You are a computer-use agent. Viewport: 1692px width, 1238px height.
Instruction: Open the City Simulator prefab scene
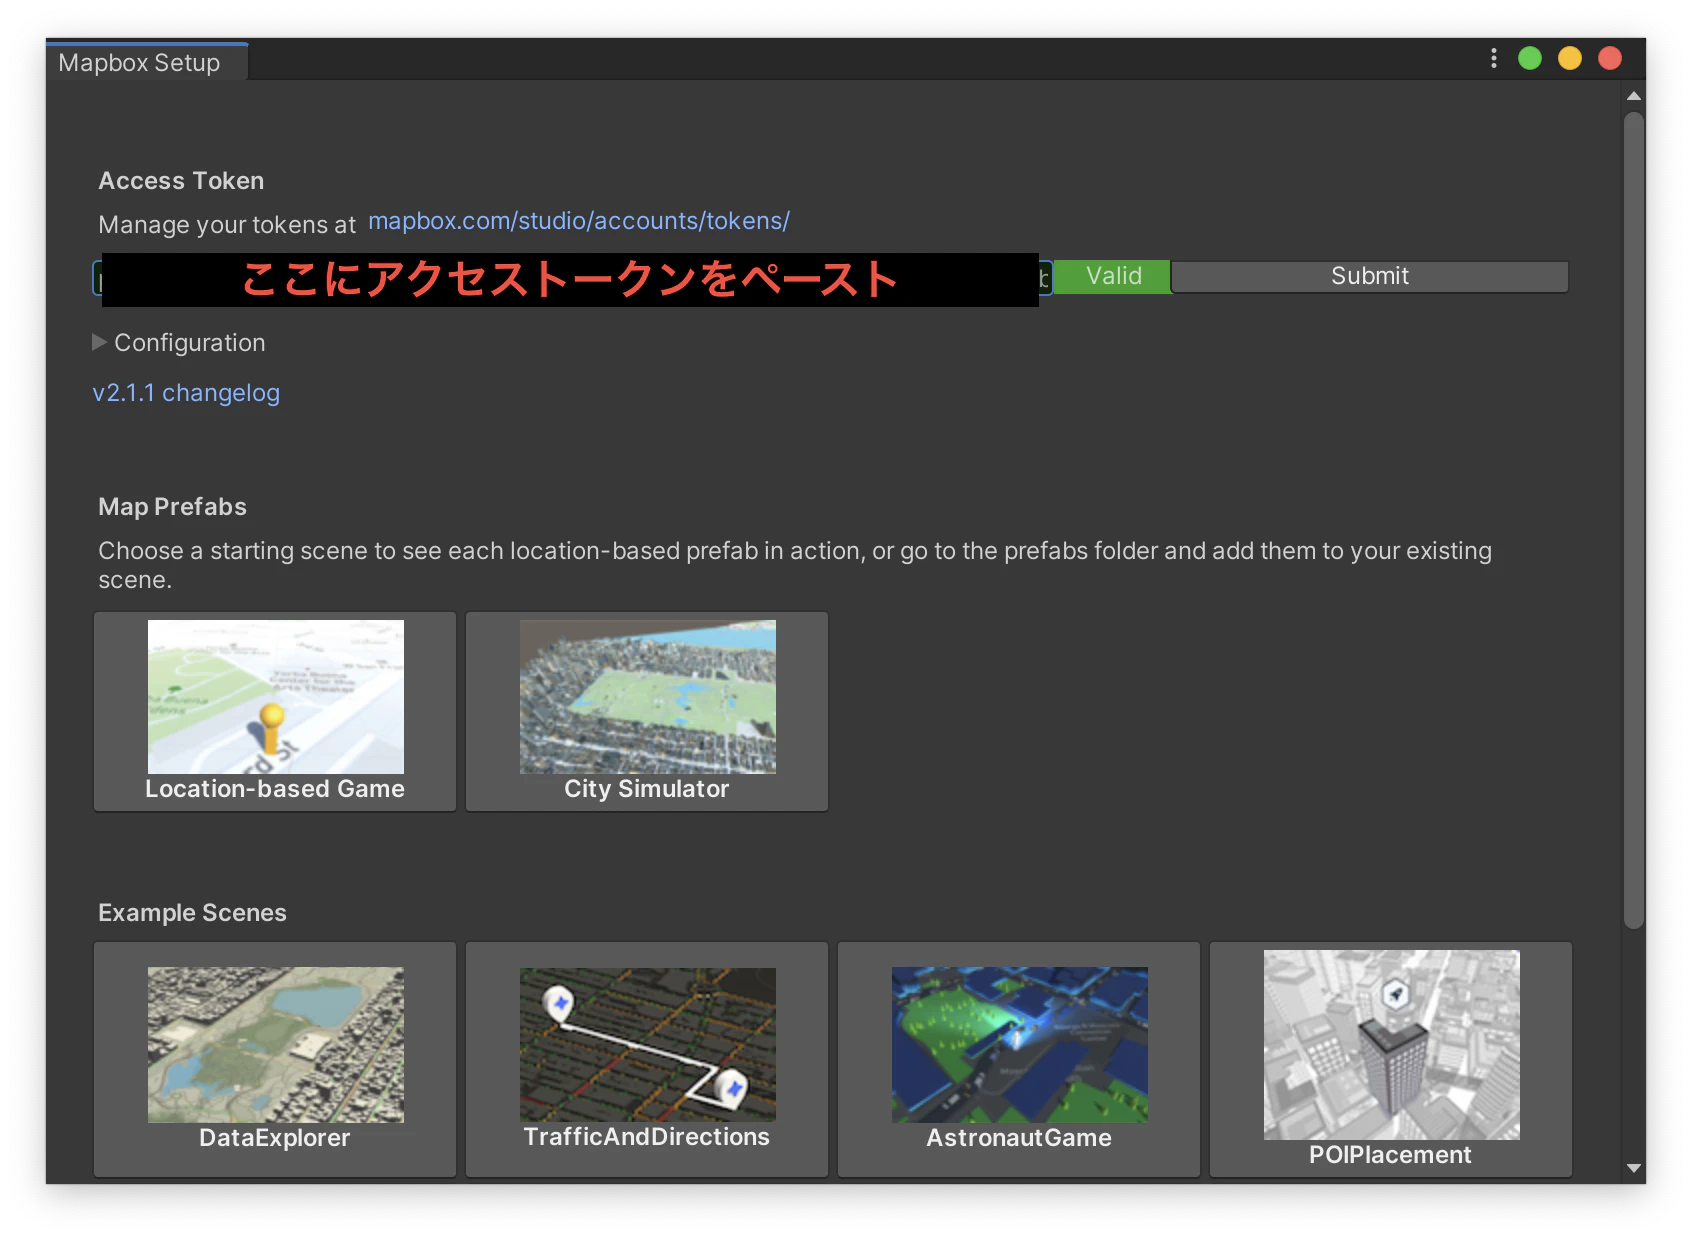[x=647, y=711]
